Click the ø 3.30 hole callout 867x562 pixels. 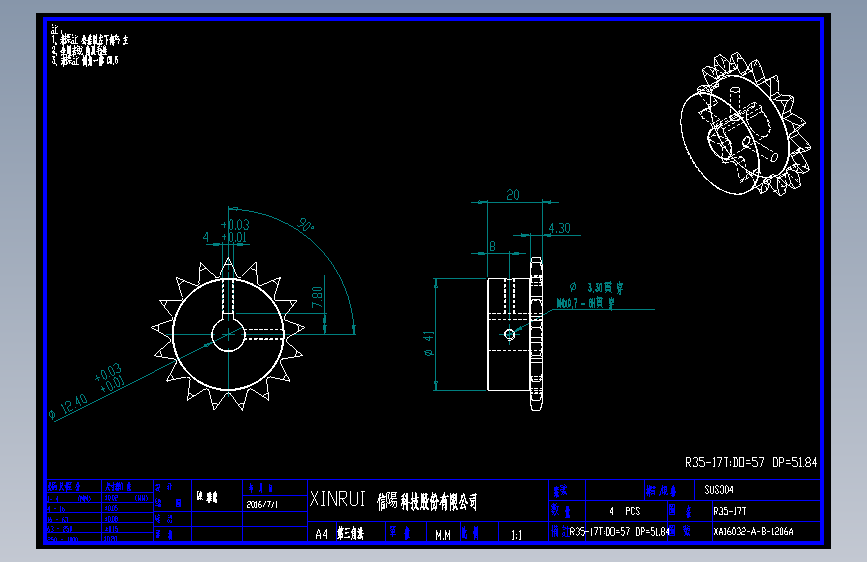click(x=596, y=288)
